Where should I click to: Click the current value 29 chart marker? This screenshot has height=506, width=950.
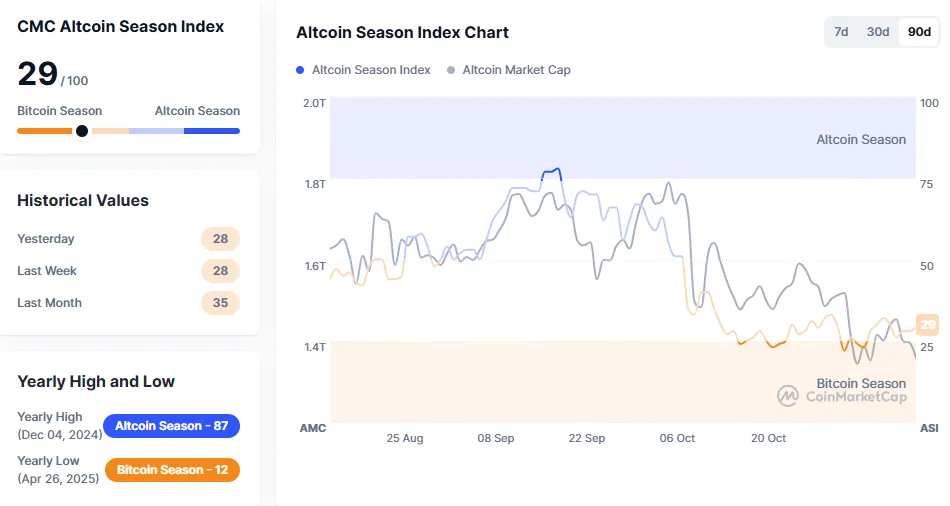(x=928, y=324)
